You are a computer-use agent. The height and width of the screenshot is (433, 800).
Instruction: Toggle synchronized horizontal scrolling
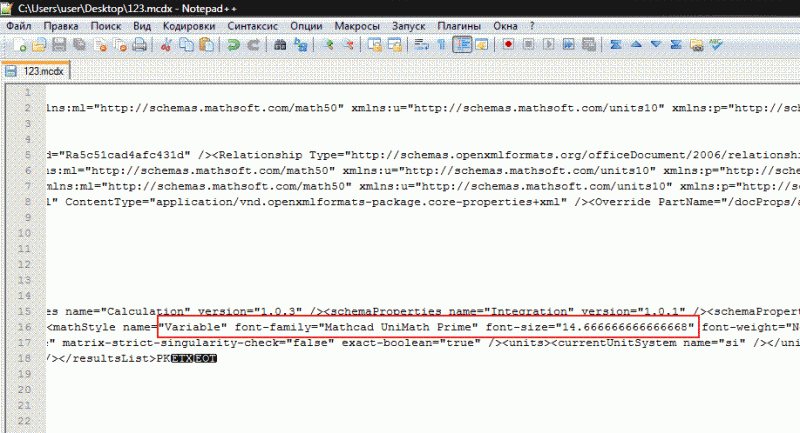pyautogui.click(x=394, y=45)
